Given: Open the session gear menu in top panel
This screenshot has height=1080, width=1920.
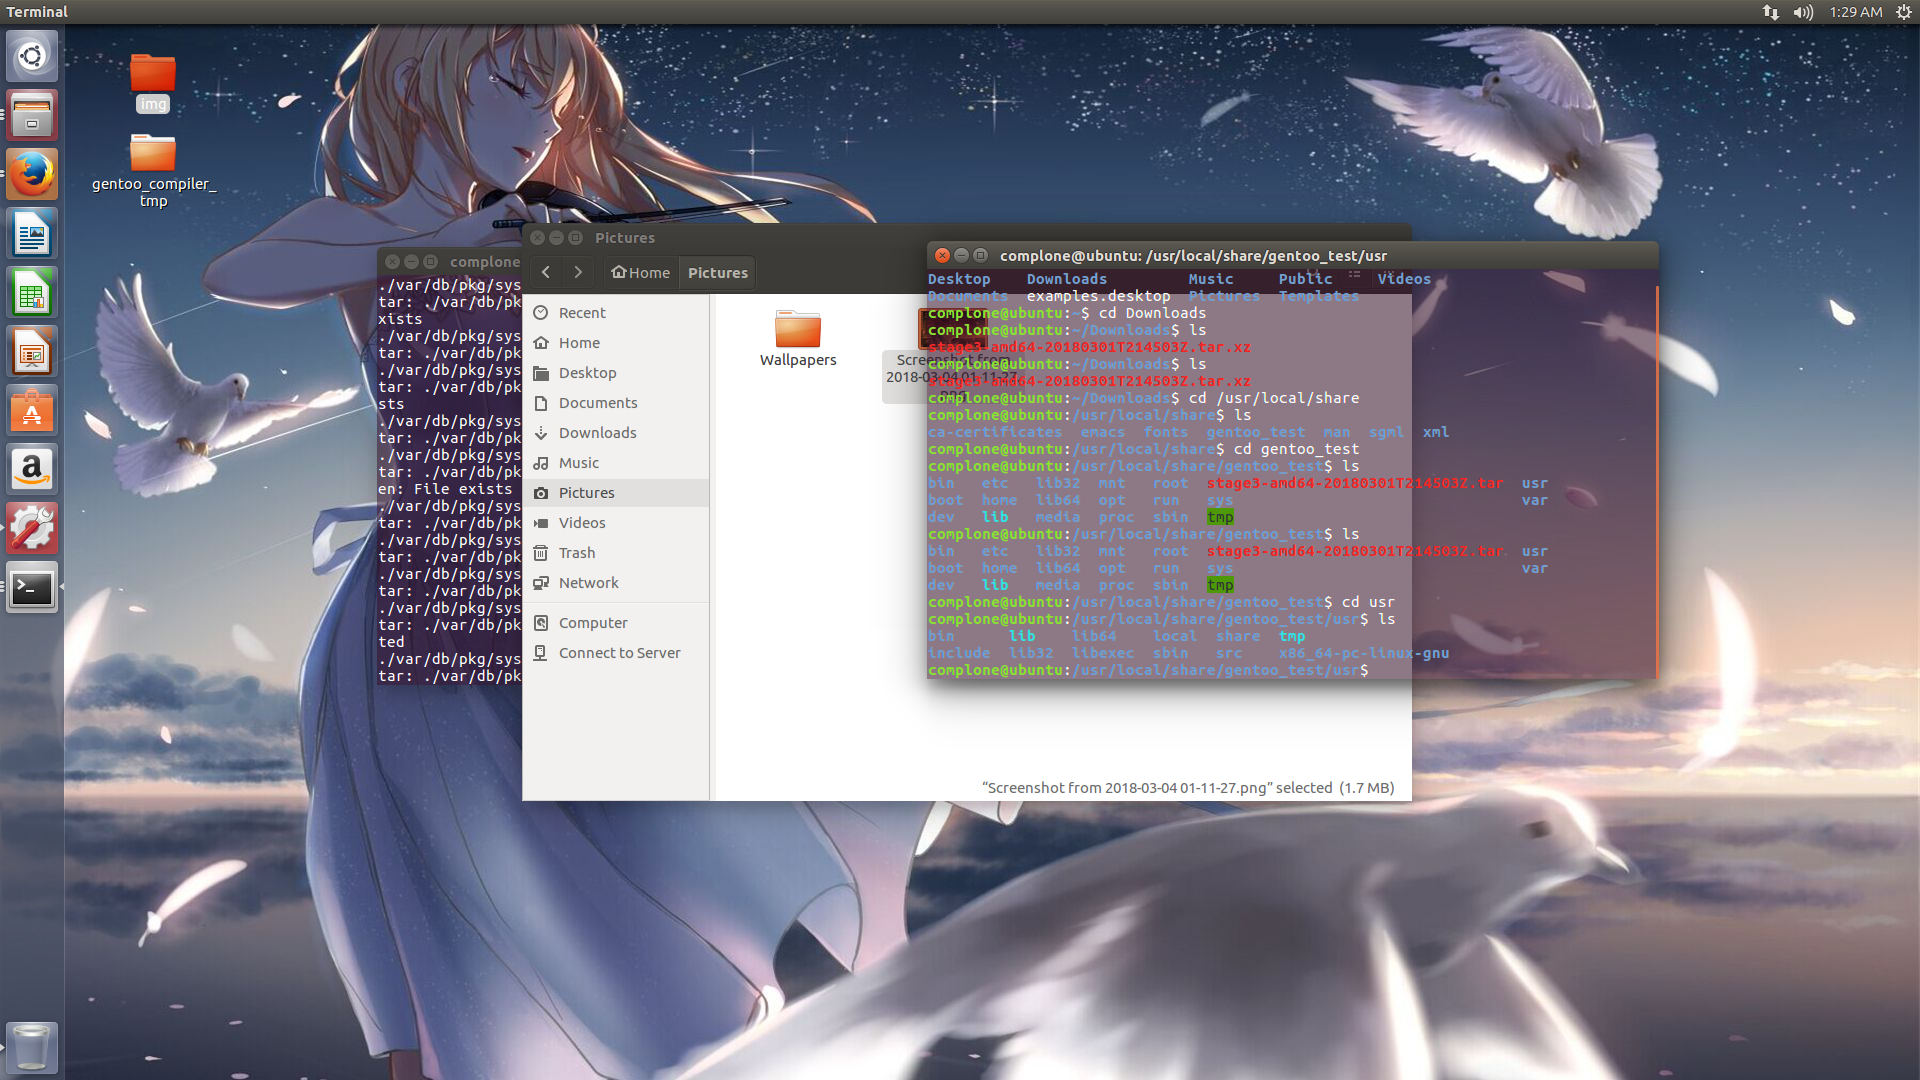Looking at the screenshot, I should click(1903, 12).
